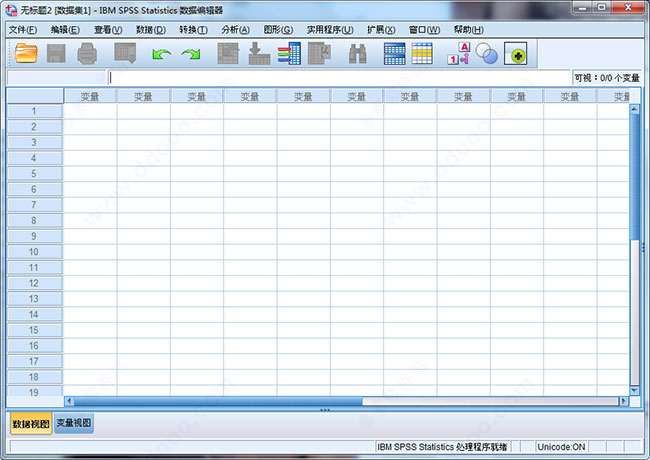Click the horizontal scrollbar thumb
The height and width of the screenshot is (460, 650).
(218, 401)
